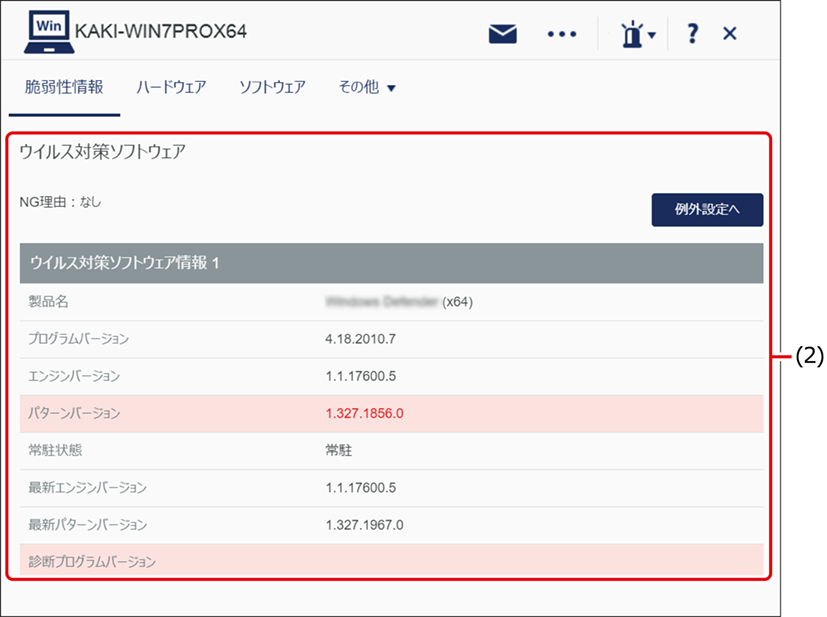Select the 診断プログラムバージョン label
The image size is (827, 617).
pos(92,562)
